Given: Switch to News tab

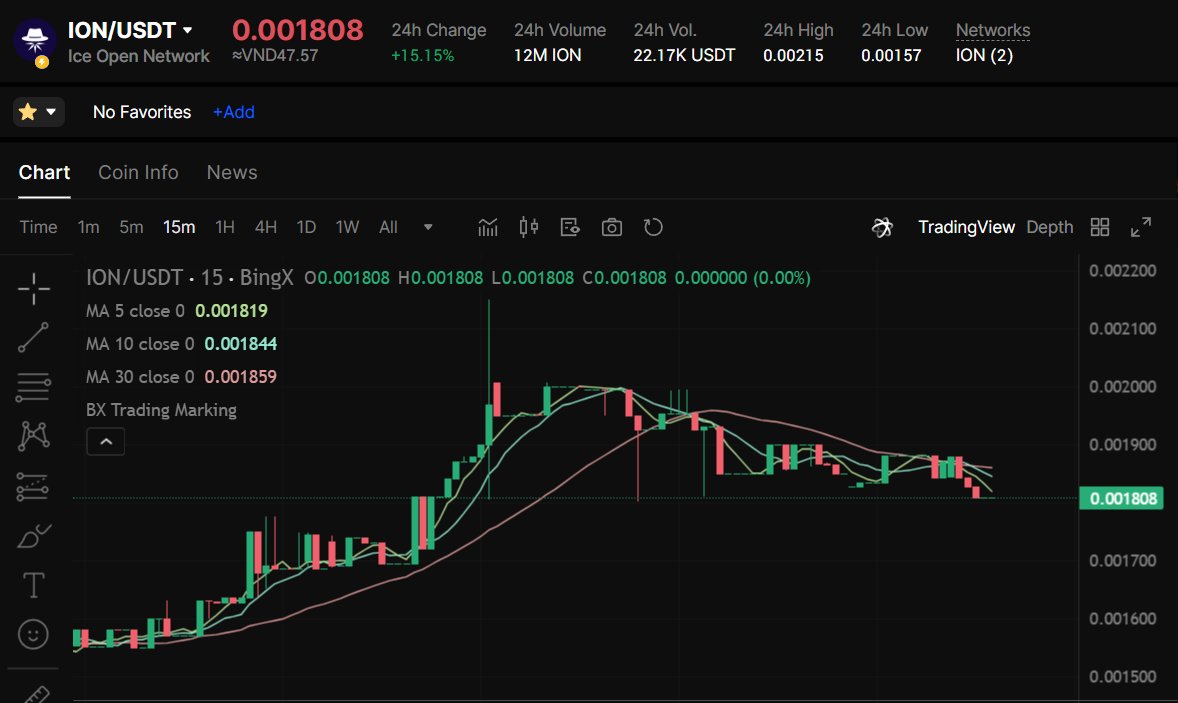Looking at the screenshot, I should (x=232, y=172).
